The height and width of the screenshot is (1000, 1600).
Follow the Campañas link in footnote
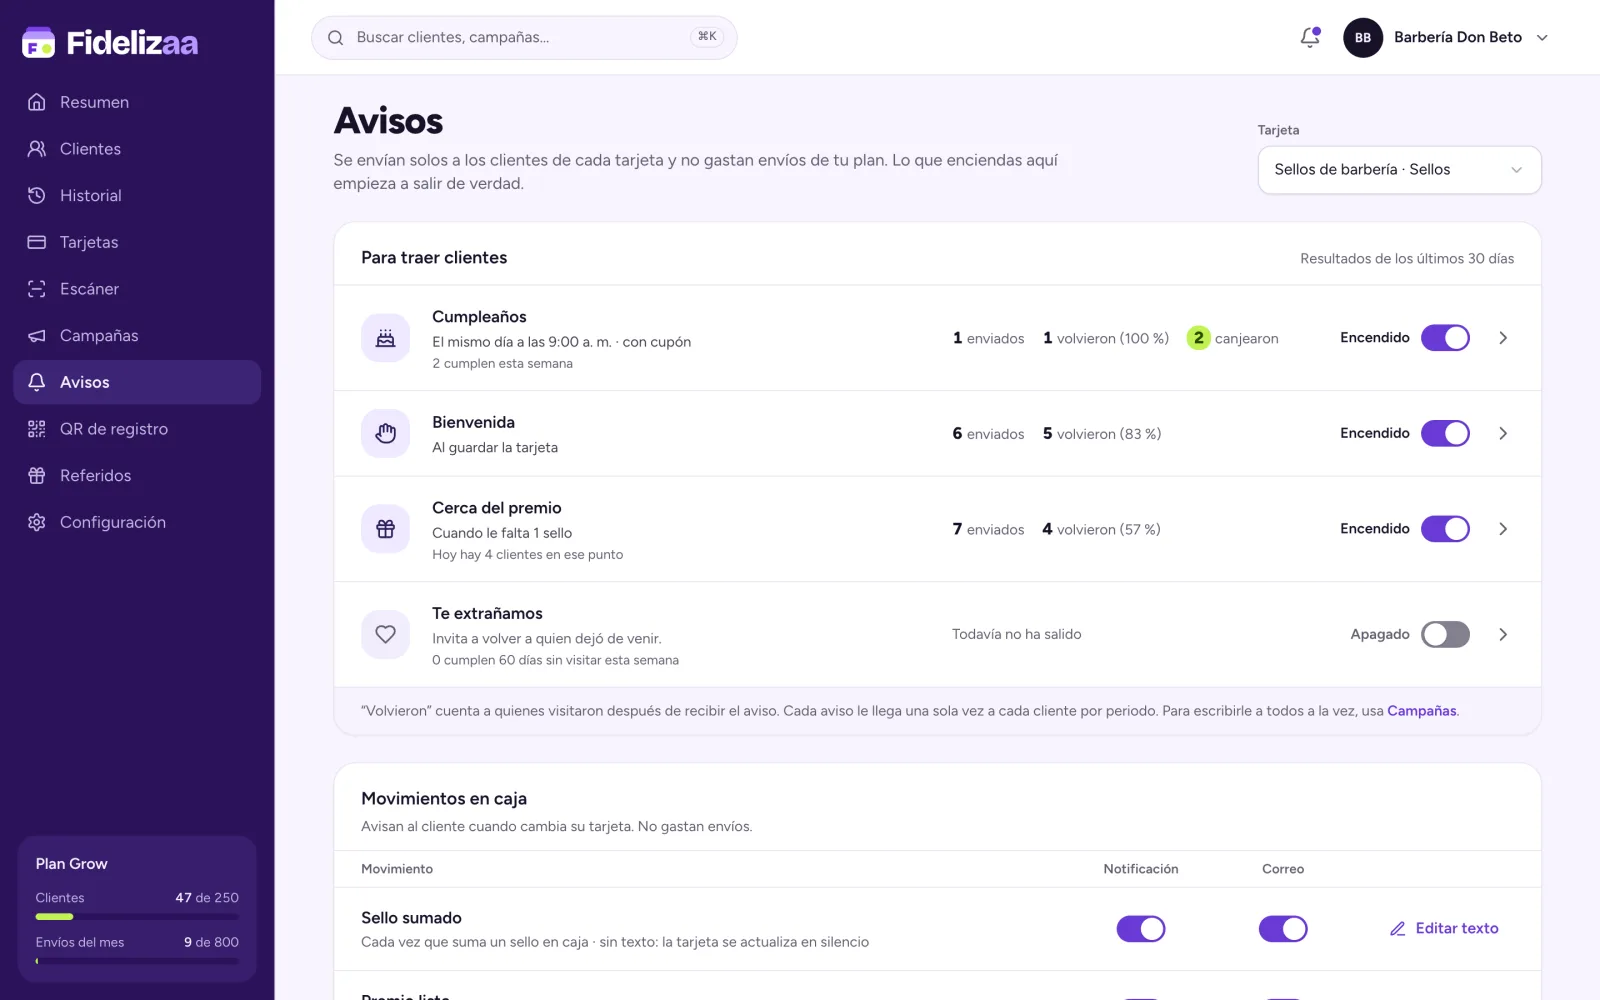pyautogui.click(x=1421, y=711)
